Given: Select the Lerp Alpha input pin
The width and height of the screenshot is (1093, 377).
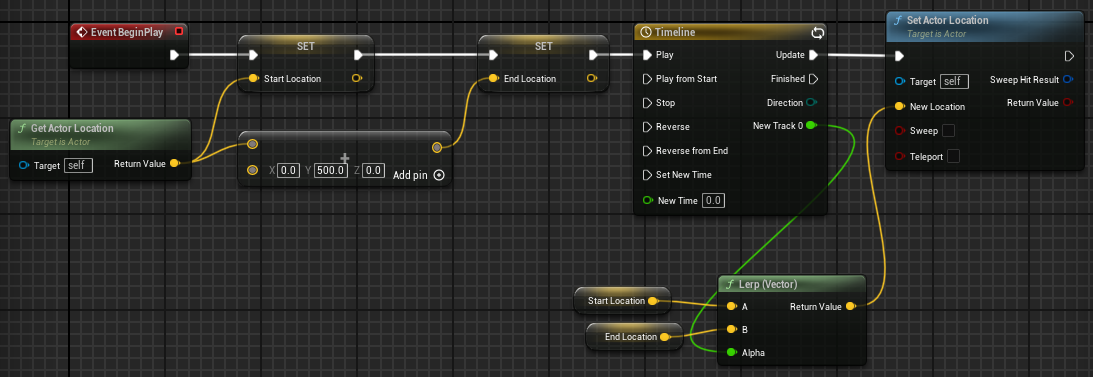Looking at the screenshot, I should (x=731, y=352).
